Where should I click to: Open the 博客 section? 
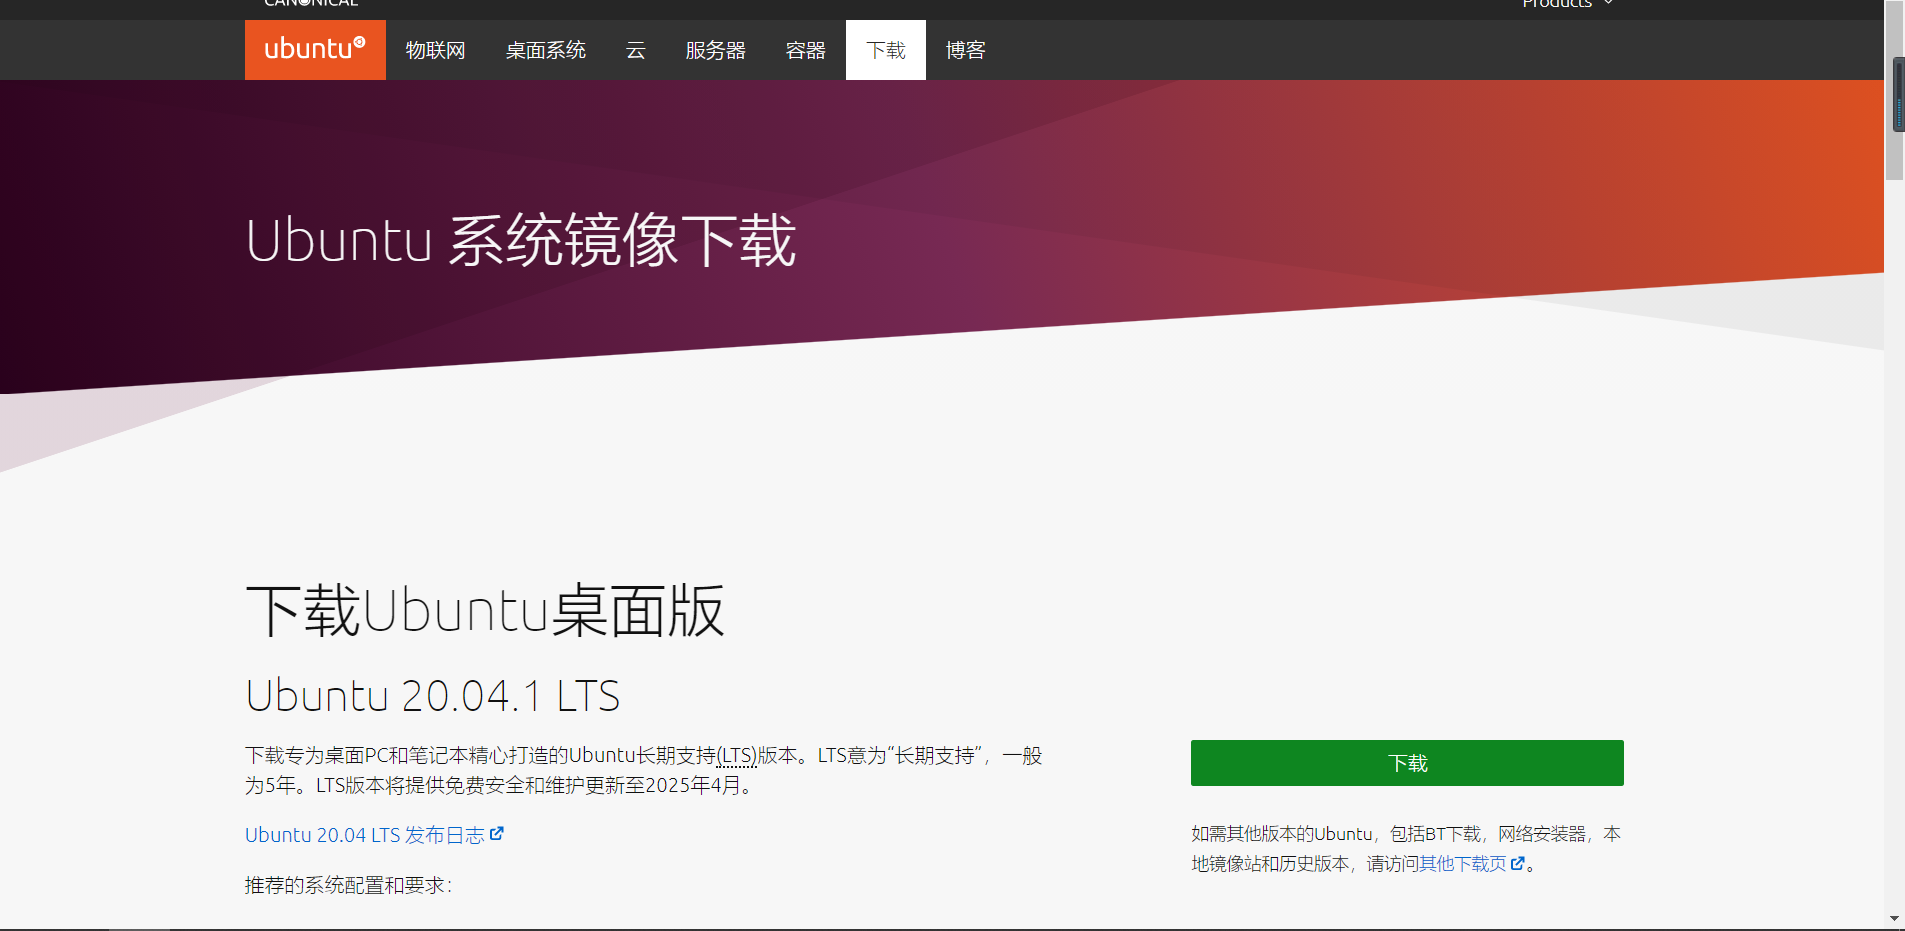tap(964, 49)
